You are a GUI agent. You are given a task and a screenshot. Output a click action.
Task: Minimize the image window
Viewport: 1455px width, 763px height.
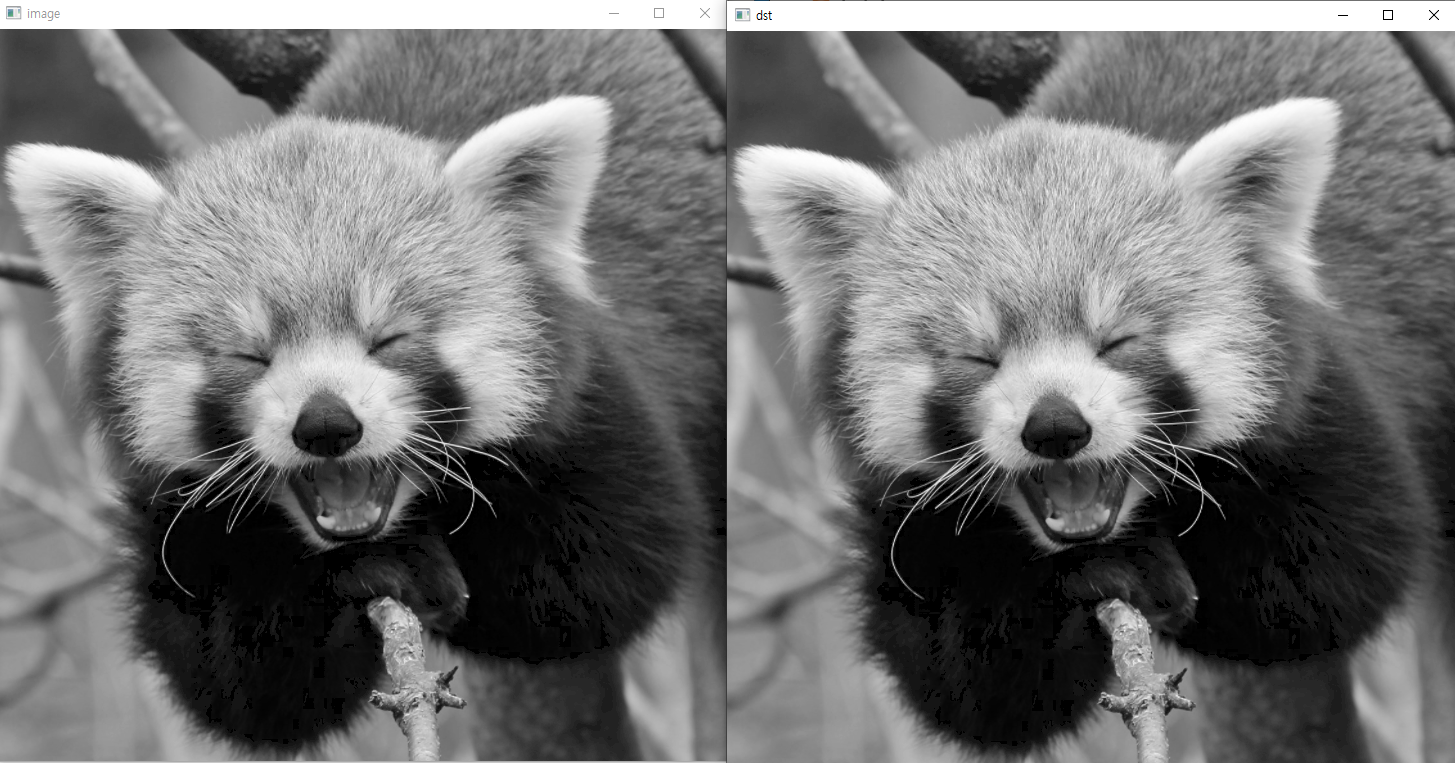[x=614, y=14]
